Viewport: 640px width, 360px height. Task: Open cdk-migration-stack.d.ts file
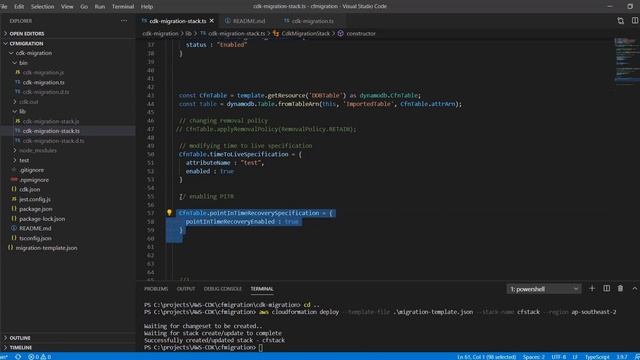53,141
